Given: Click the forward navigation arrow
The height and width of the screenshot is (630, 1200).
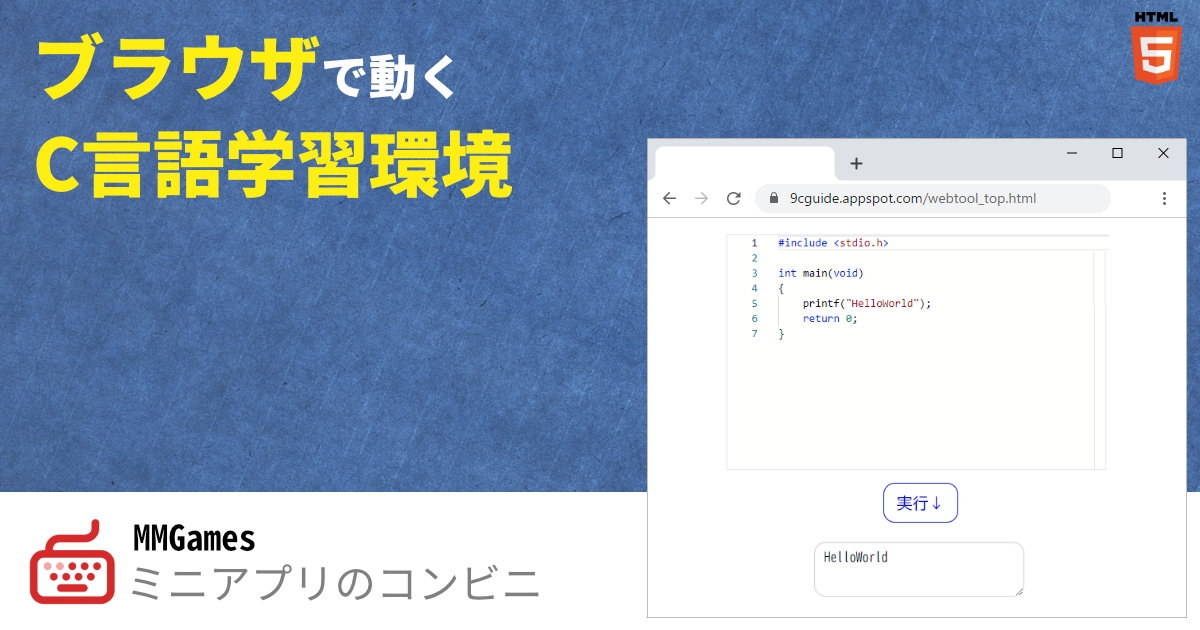Looking at the screenshot, I should [701, 198].
